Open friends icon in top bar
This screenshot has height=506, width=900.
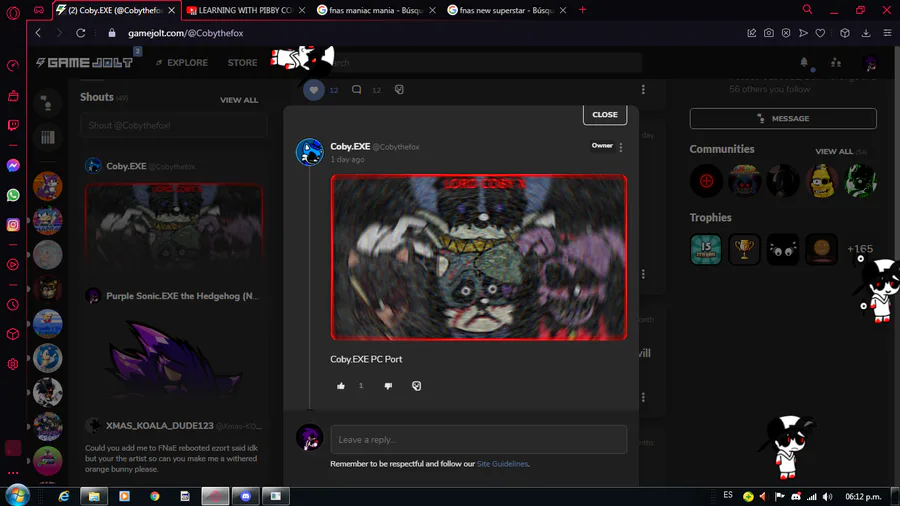tap(836, 62)
